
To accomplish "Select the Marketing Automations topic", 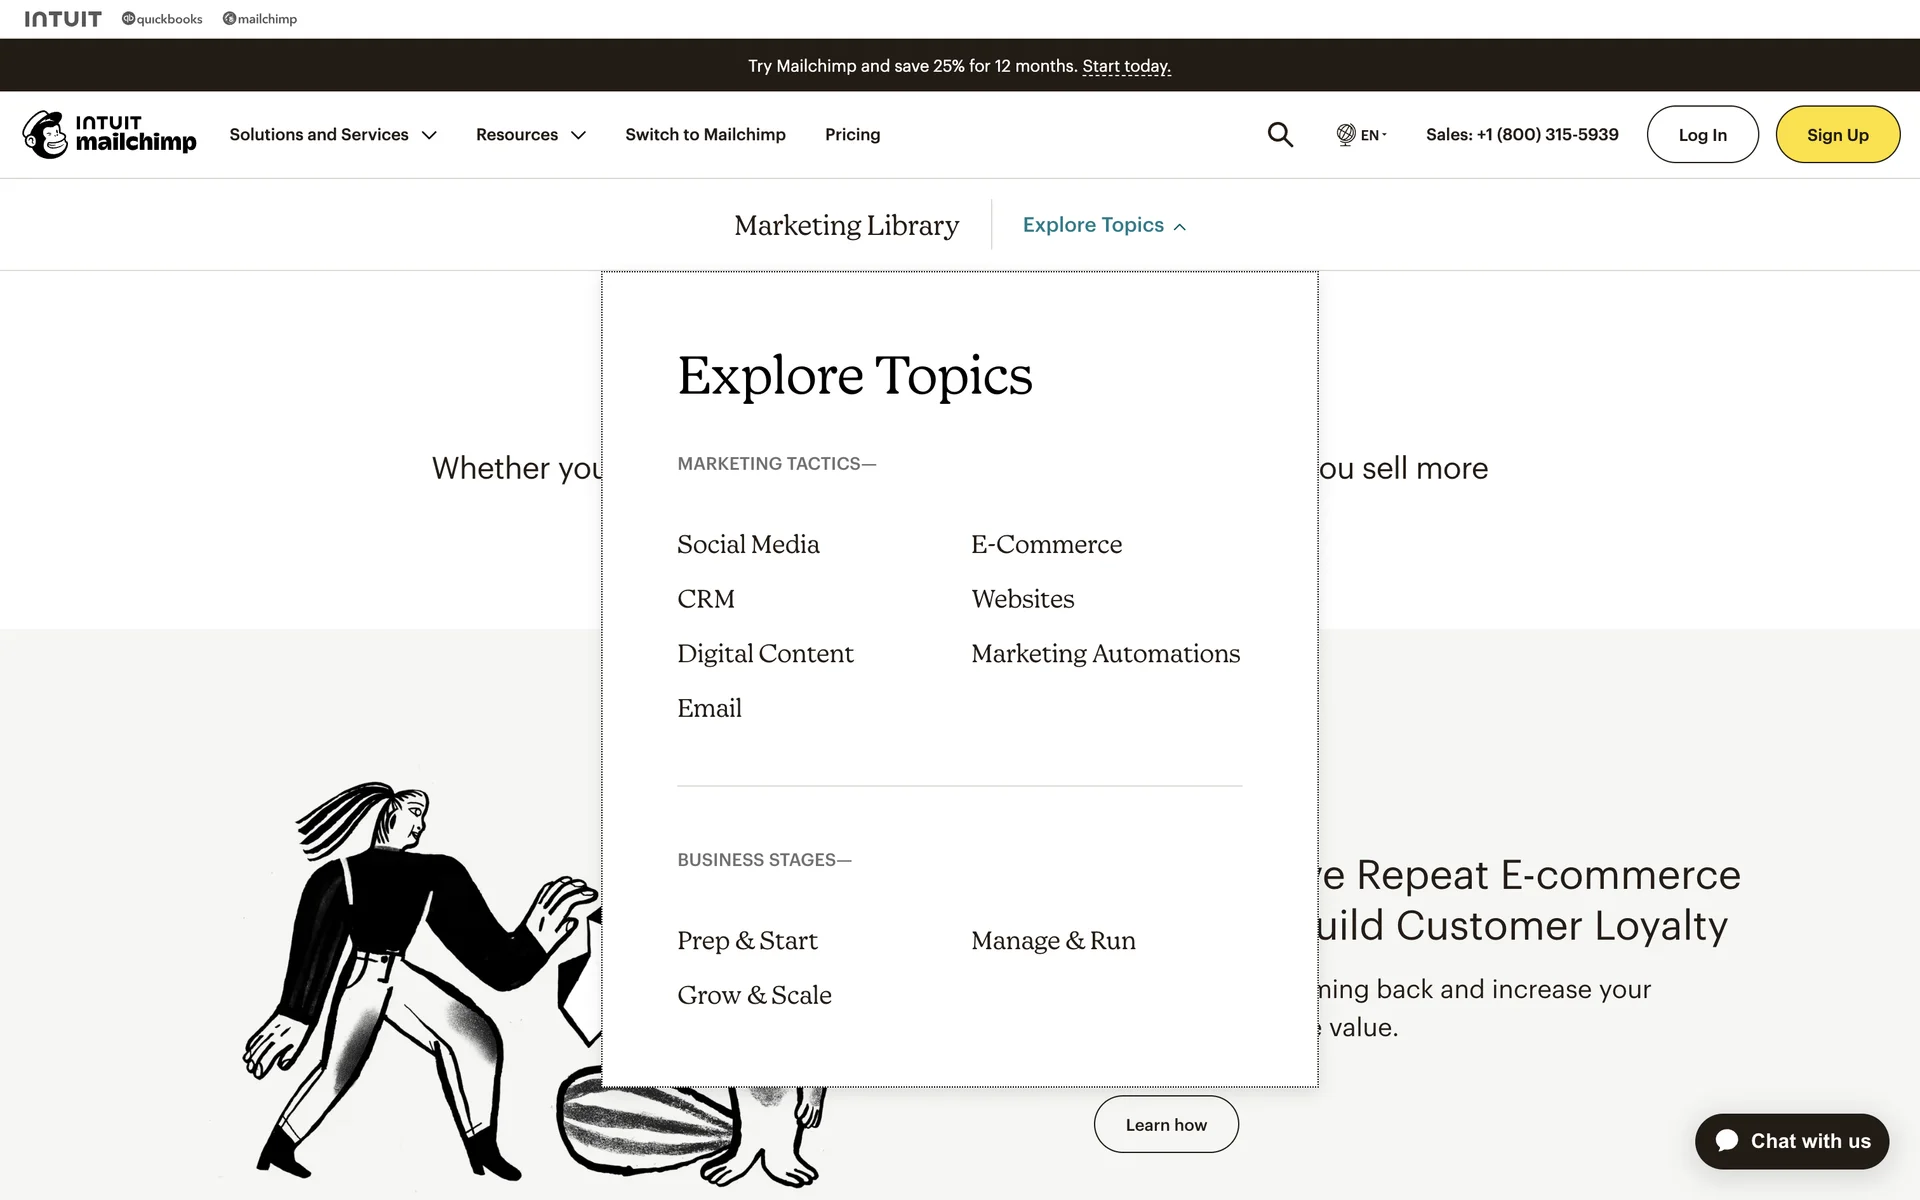I will coord(1105,653).
